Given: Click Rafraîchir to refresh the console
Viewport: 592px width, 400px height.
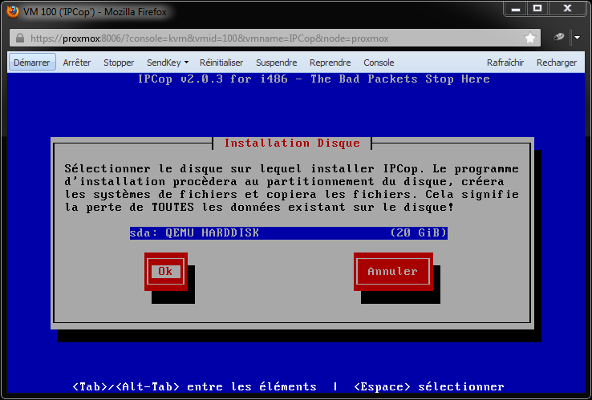Looking at the screenshot, I should (505, 62).
